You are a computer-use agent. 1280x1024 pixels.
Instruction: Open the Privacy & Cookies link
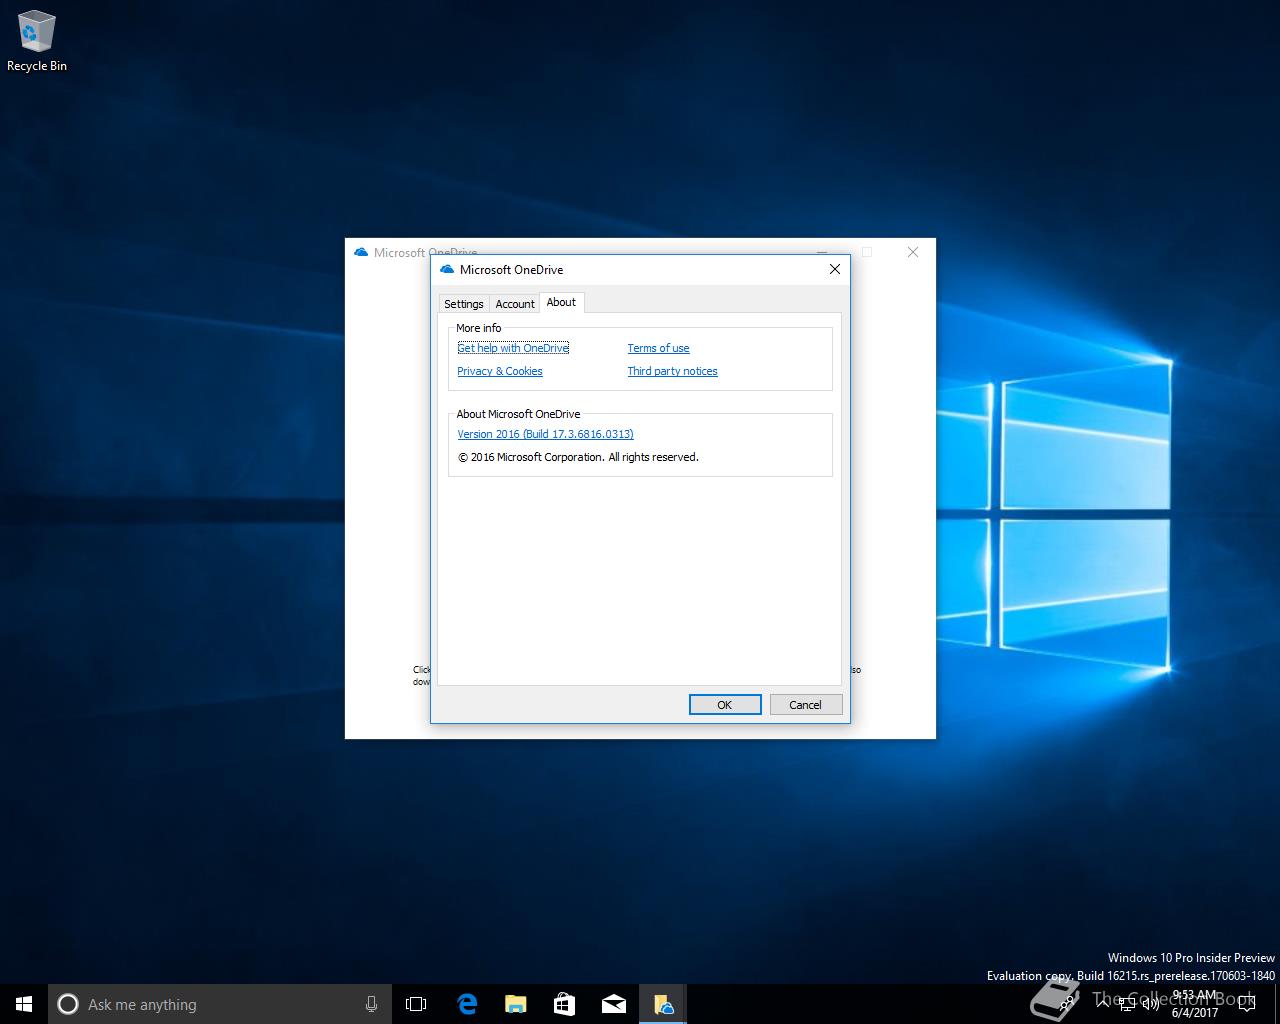[500, 371]
